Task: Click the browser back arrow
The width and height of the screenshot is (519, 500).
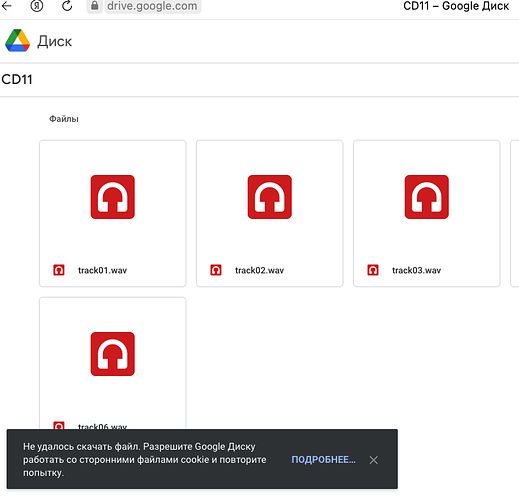Action: click(x=7, y=6)
